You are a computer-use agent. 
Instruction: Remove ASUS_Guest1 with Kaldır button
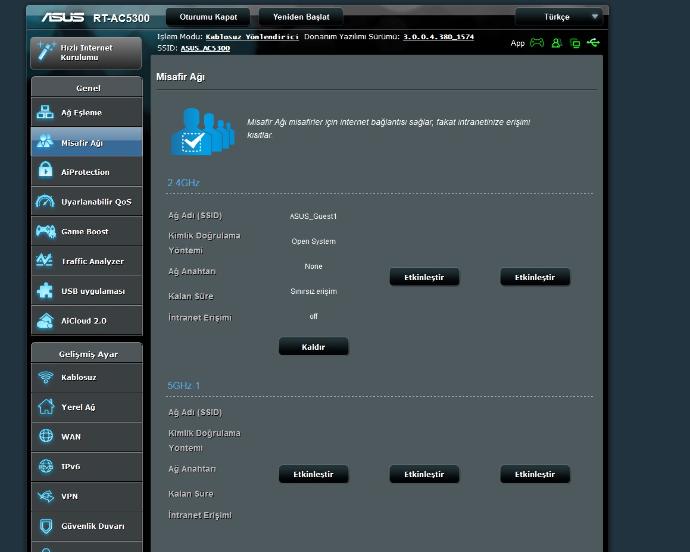tap(313, 347)
